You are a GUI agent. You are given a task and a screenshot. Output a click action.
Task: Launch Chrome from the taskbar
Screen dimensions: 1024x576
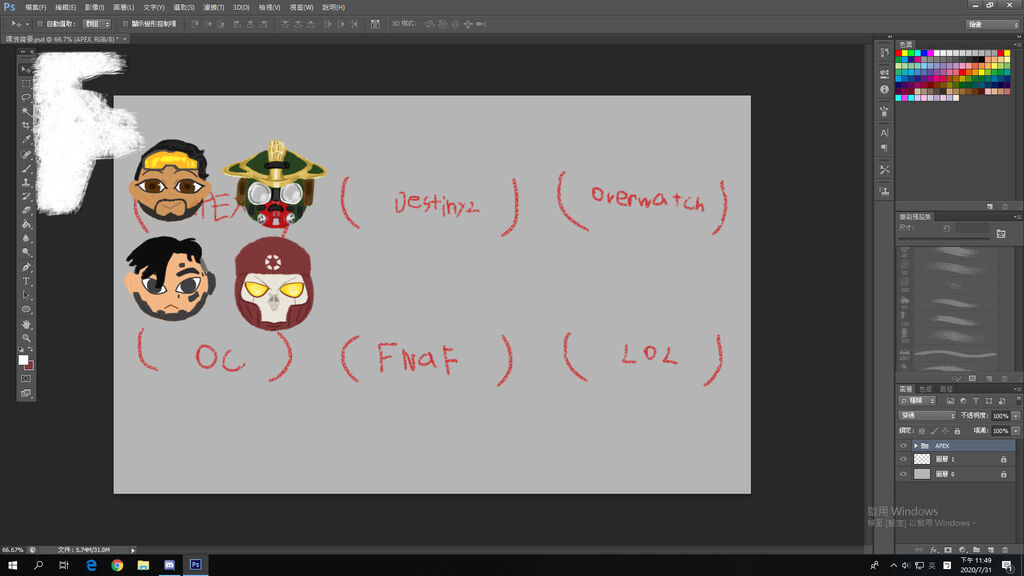[x=117, y=565]
